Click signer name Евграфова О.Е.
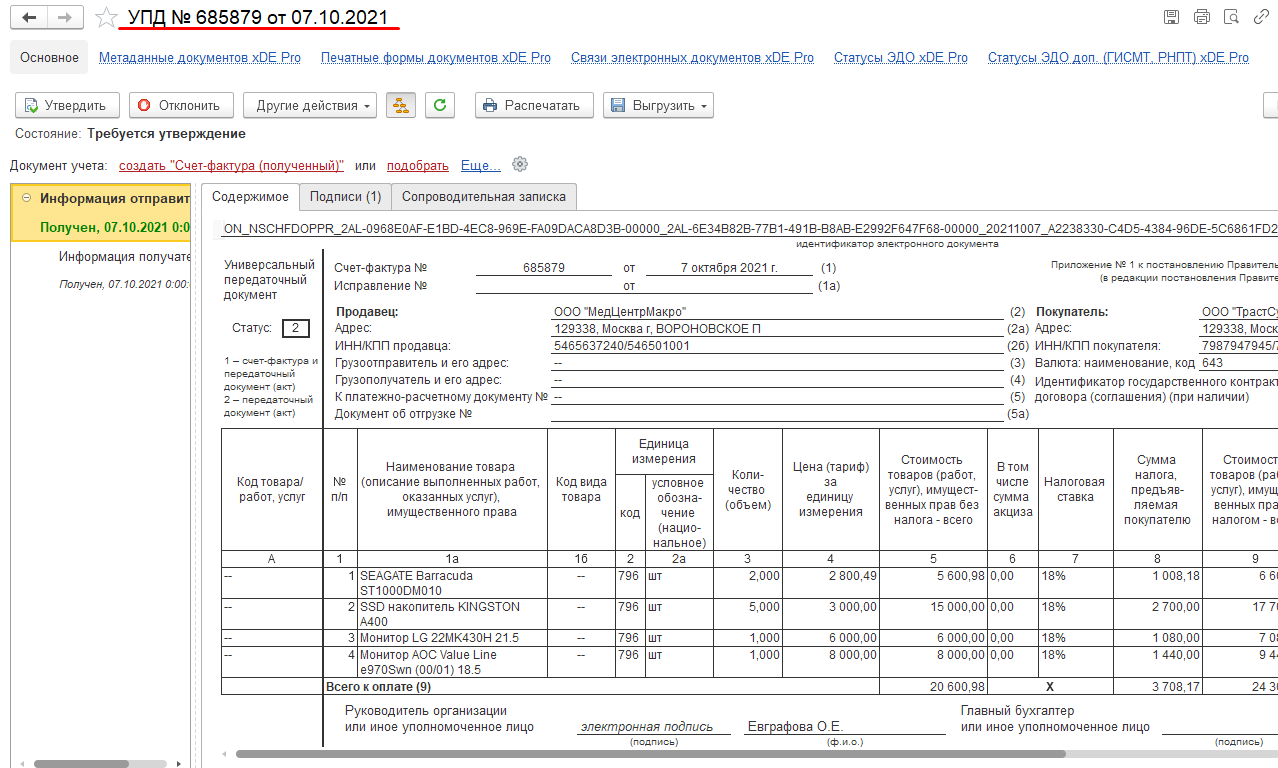The width and height of the screenshot is (1278, 768). (795, 727)
